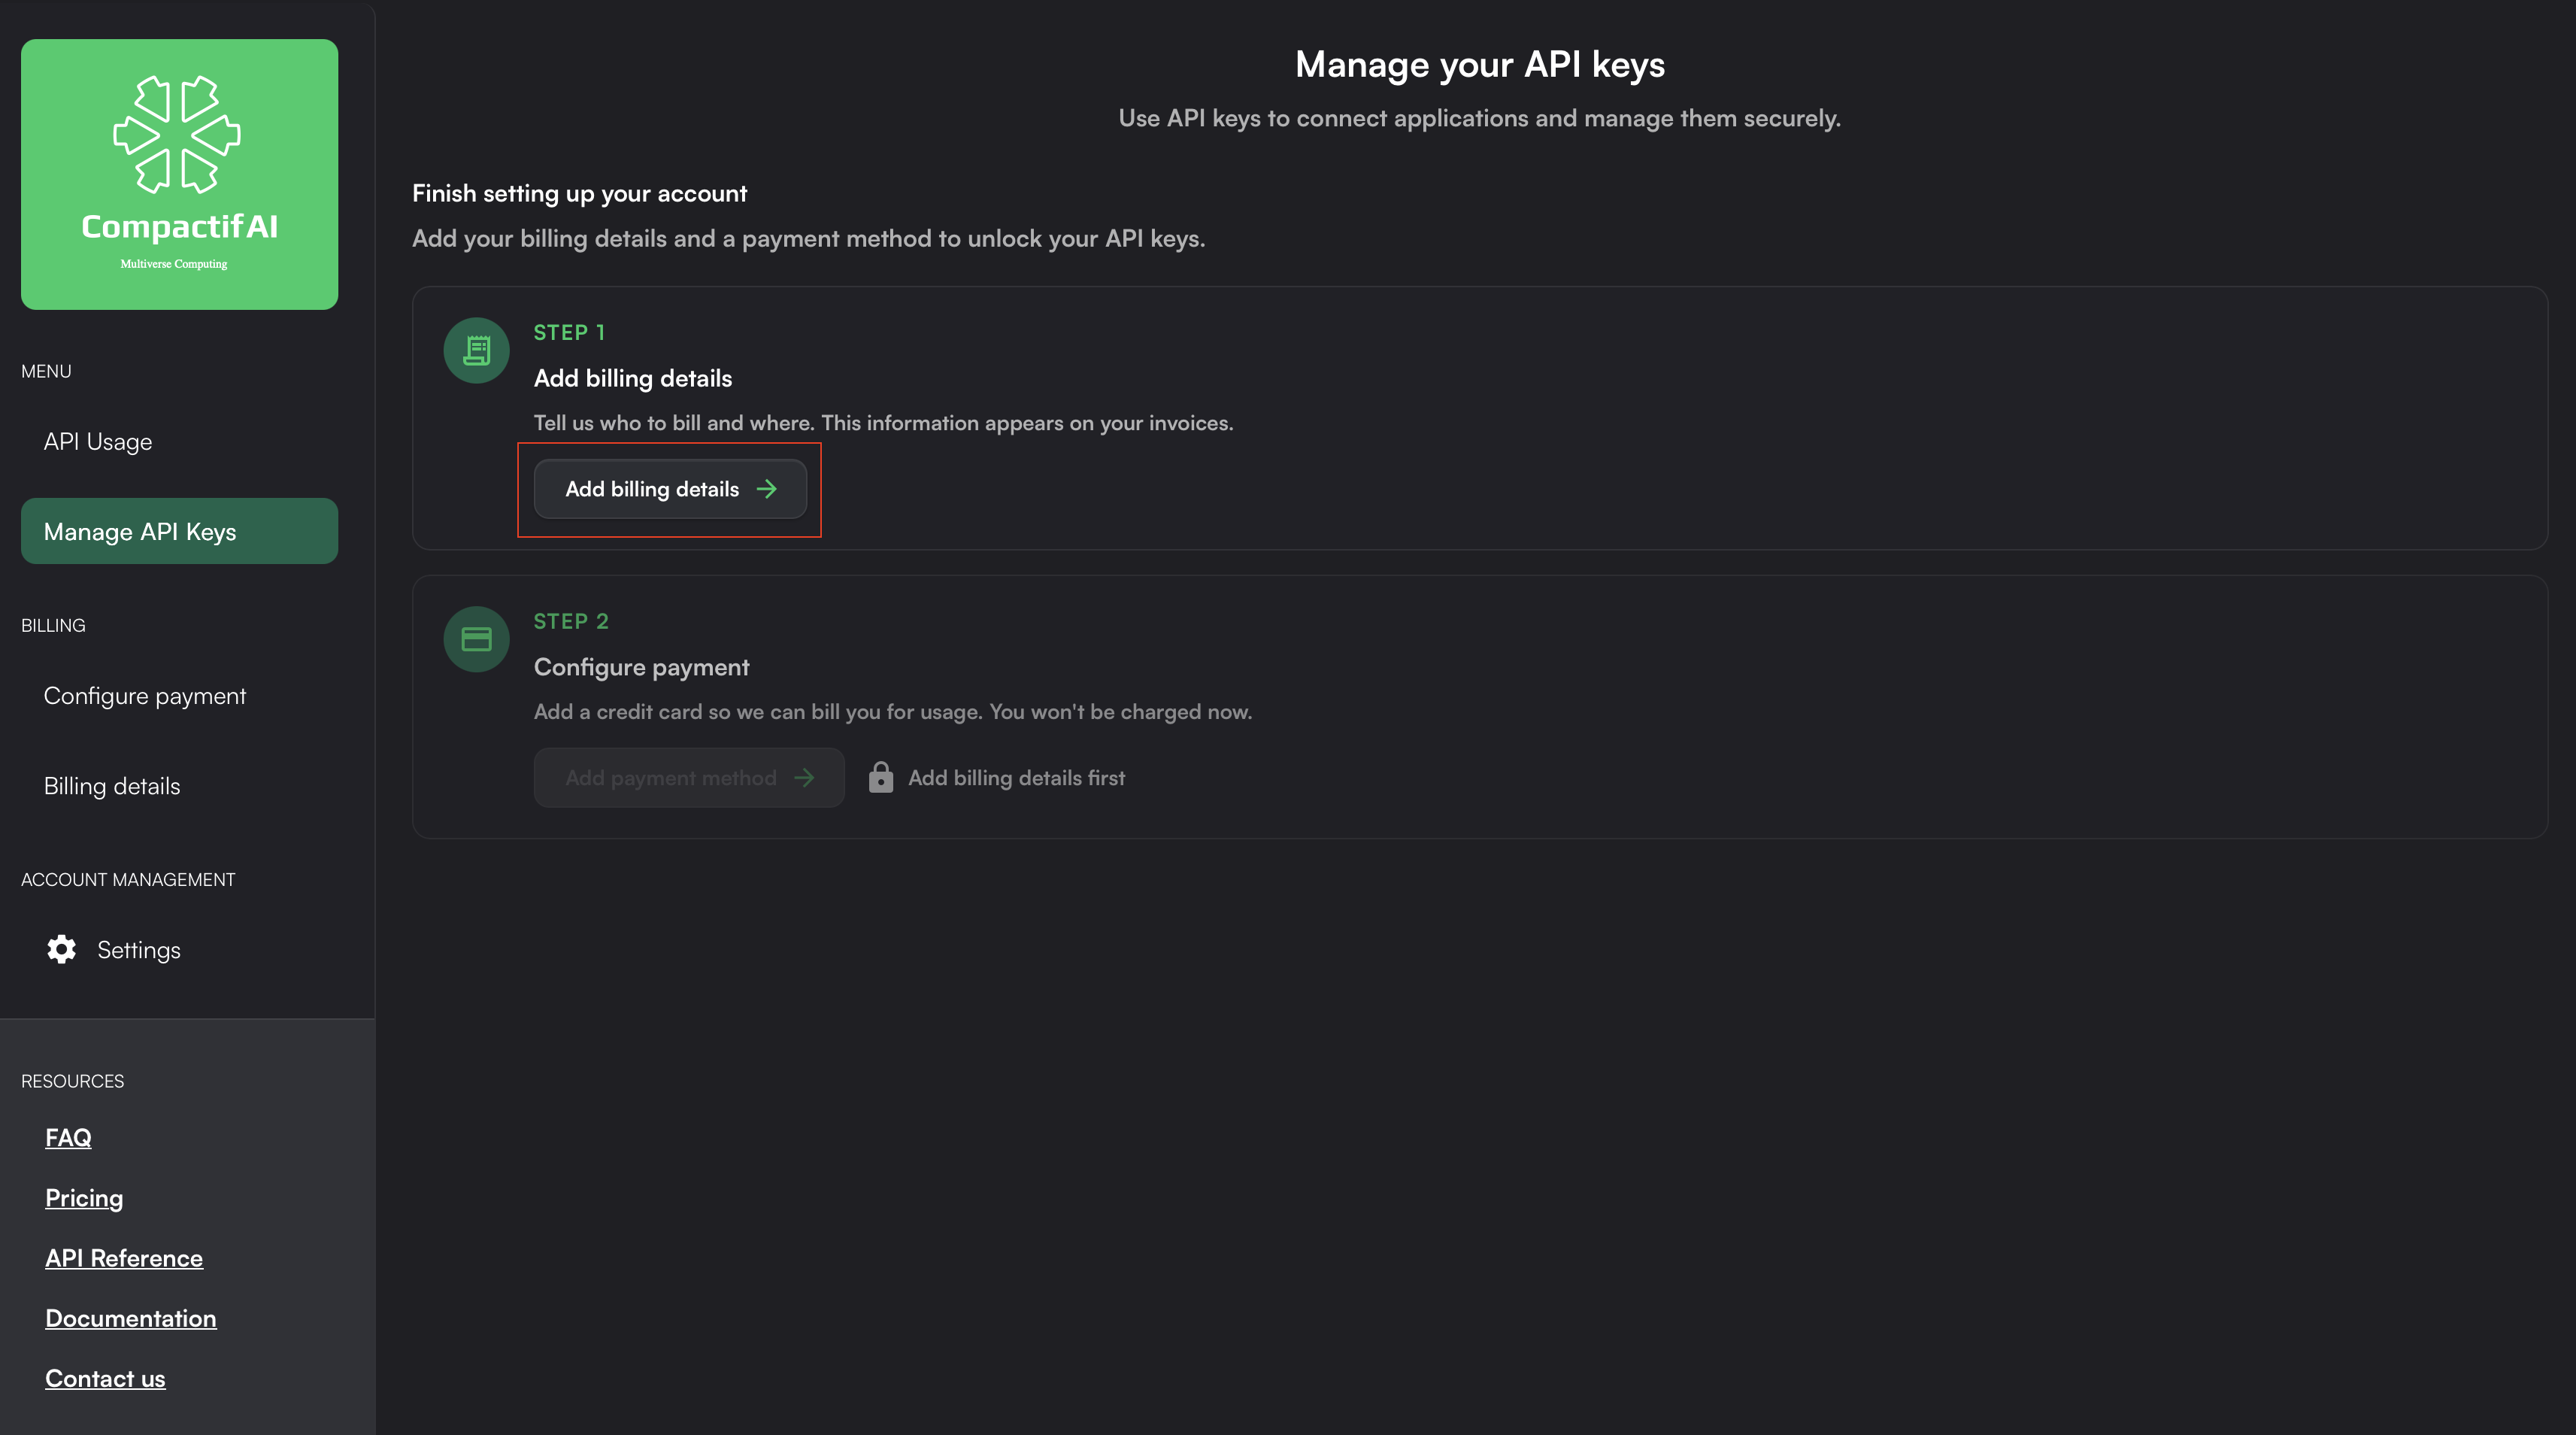Screen dimensions: 2576x1435
Task: Open the Documentation link
Action: [131, 1318]
